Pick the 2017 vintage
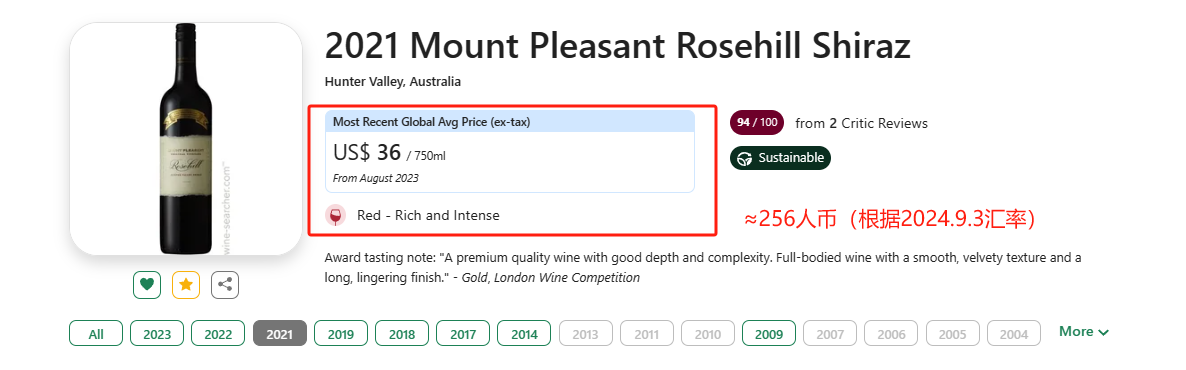 point(464,334)
